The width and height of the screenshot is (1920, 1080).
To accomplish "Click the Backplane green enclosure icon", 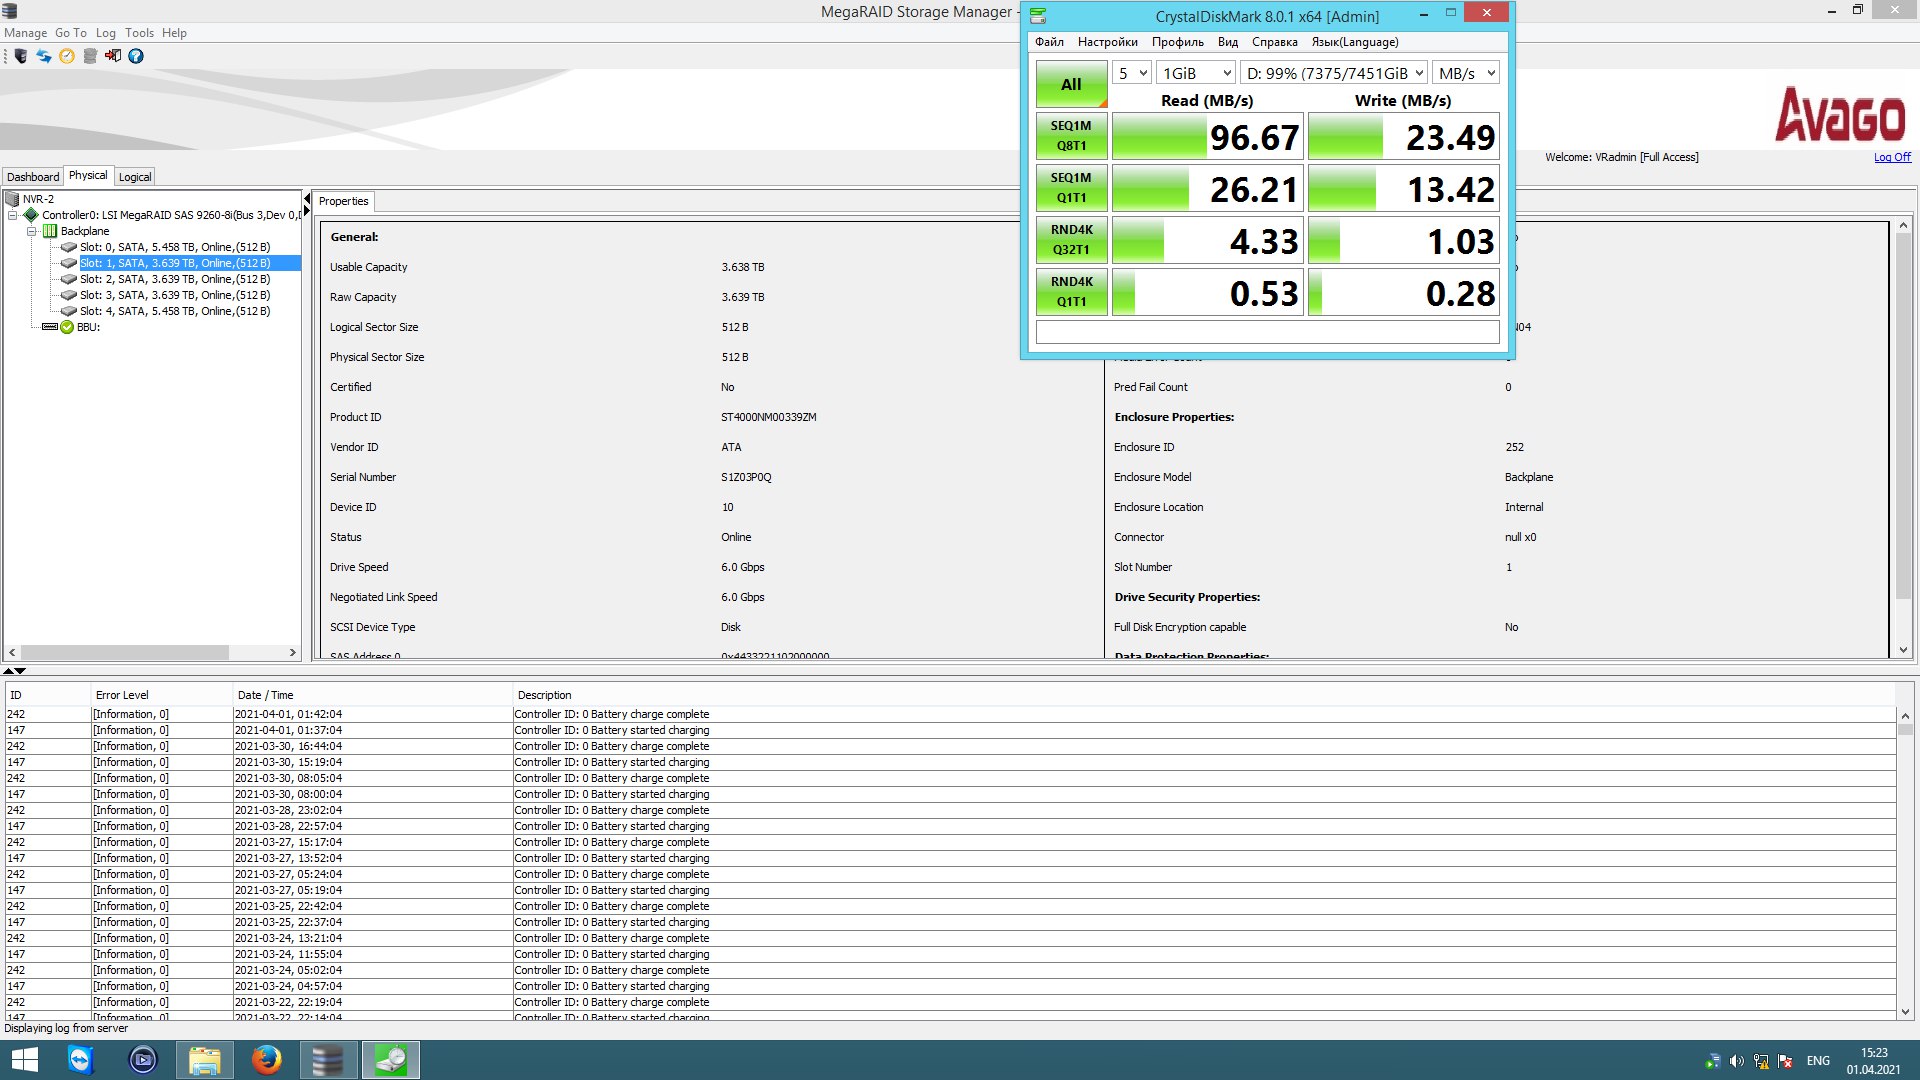I will (x=50, y=231).
